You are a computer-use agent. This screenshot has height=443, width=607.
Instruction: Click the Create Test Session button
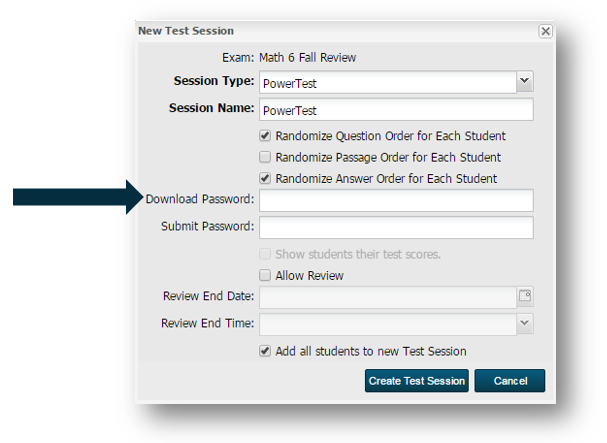[x=417, y=381]
